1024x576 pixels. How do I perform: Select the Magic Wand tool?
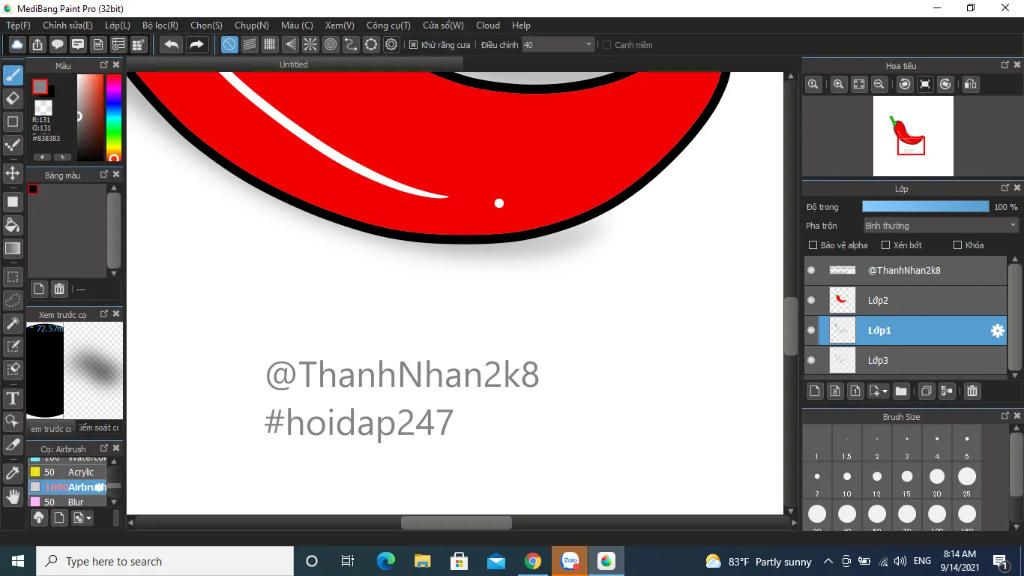tap(12, 323)
